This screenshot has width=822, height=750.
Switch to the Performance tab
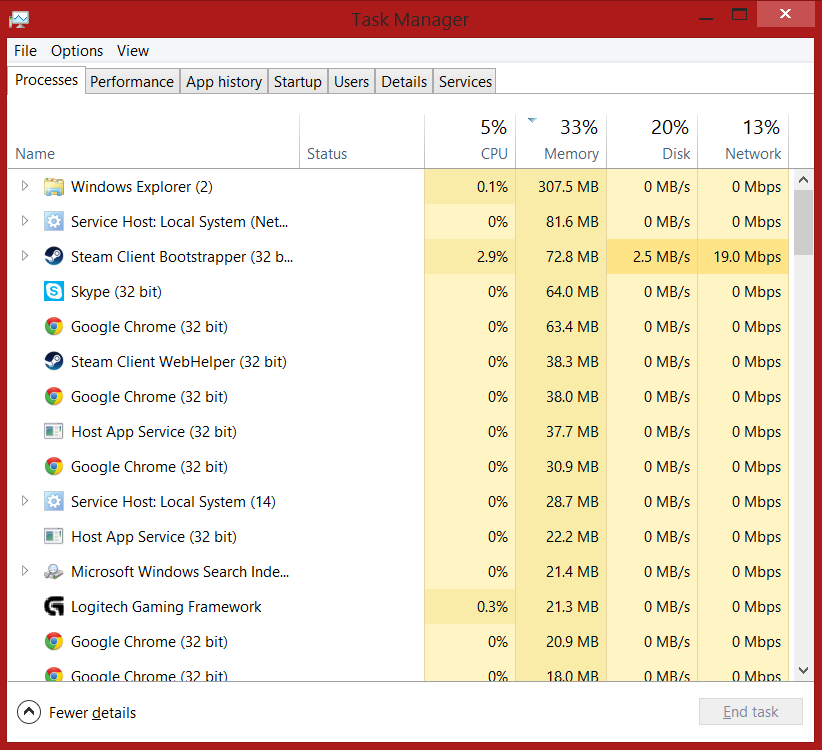pos(132,82)
